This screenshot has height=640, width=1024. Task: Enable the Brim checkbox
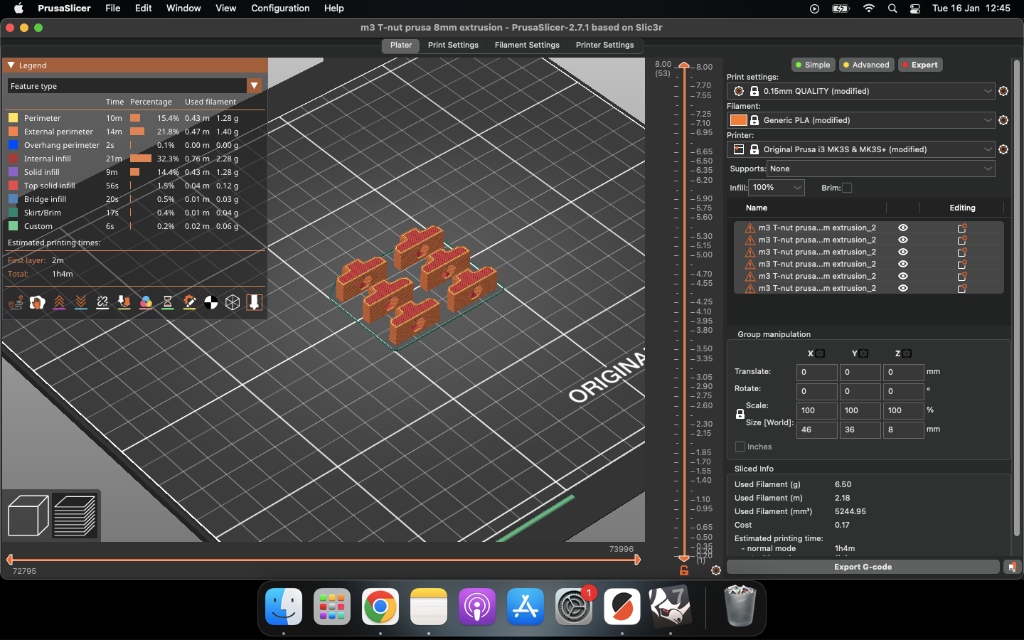tap(847, 188)
